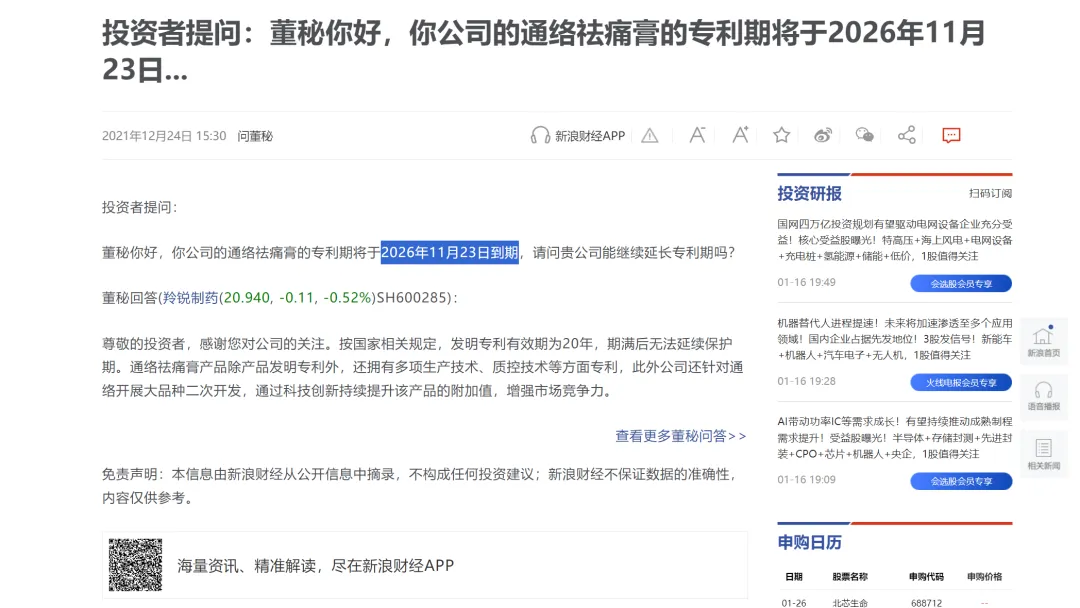The image size is (1080, 608).
Task: Click 海量资讯 app promotion text
Action: coord(315,565)
